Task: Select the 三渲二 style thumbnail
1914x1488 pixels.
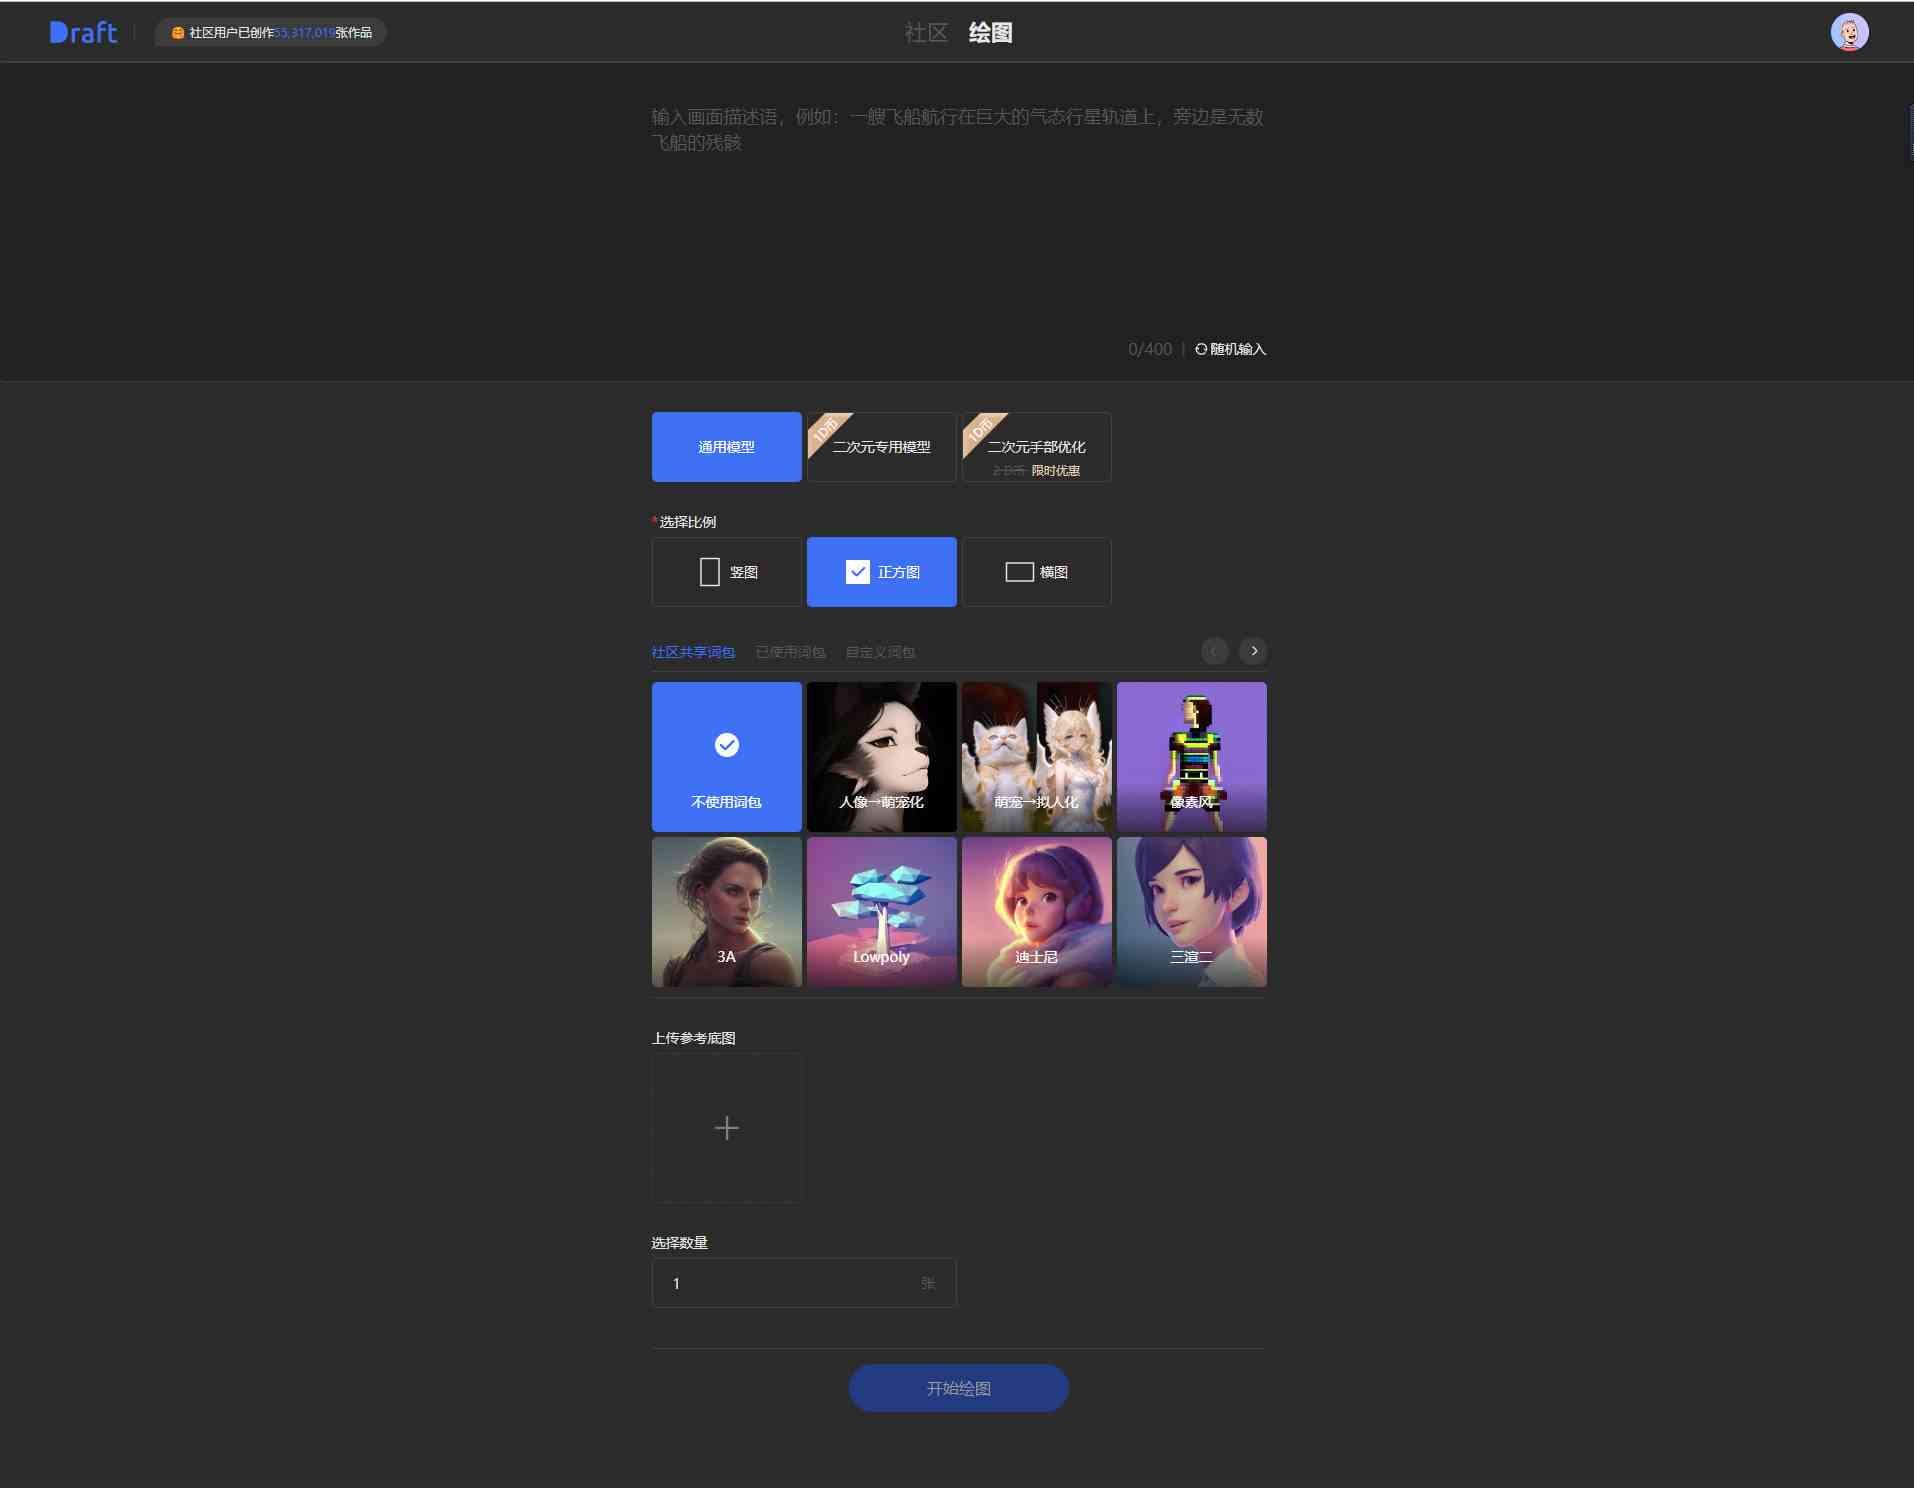Action: point(1192,912)
